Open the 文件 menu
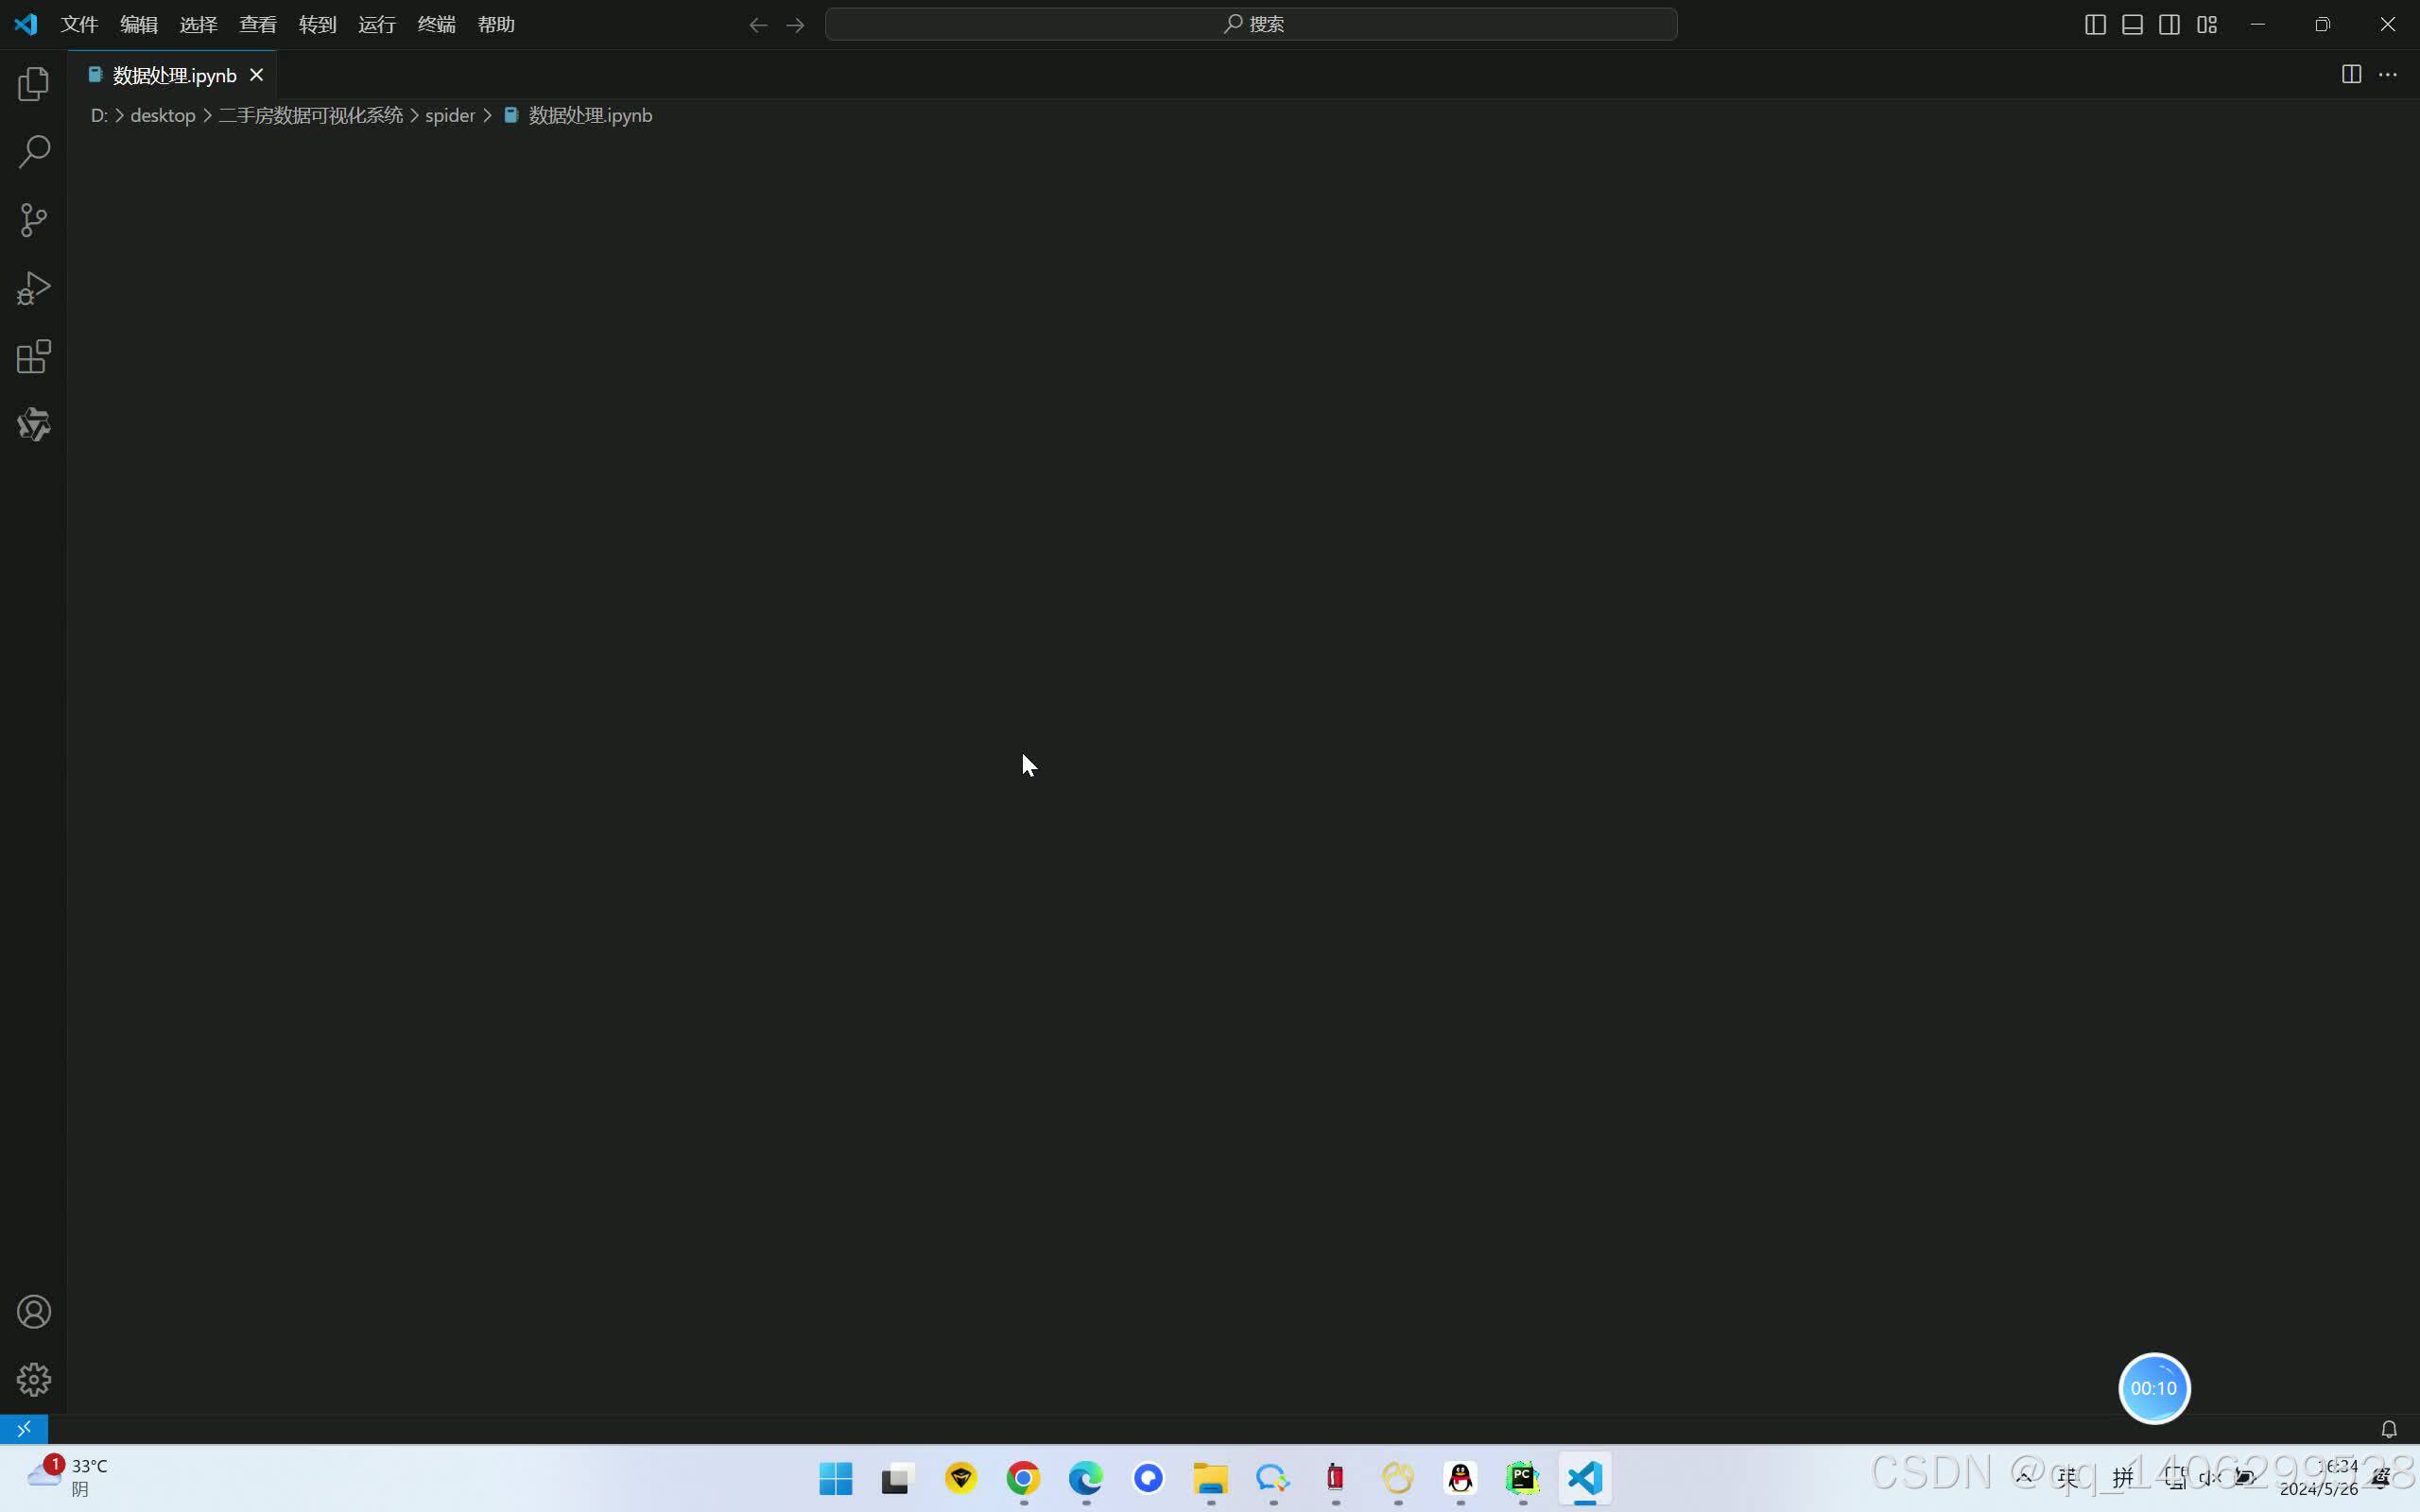 (79, 24)
